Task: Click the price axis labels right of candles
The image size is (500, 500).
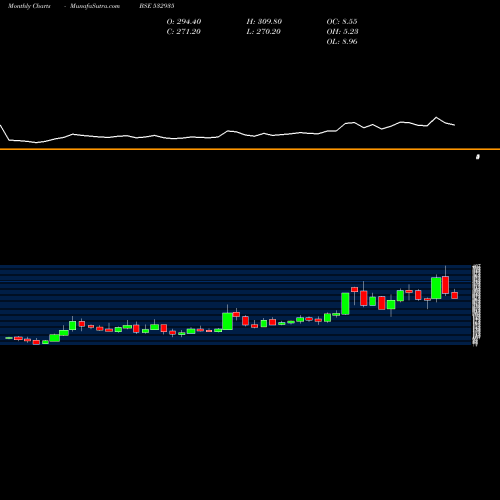Action: [476, 305]
